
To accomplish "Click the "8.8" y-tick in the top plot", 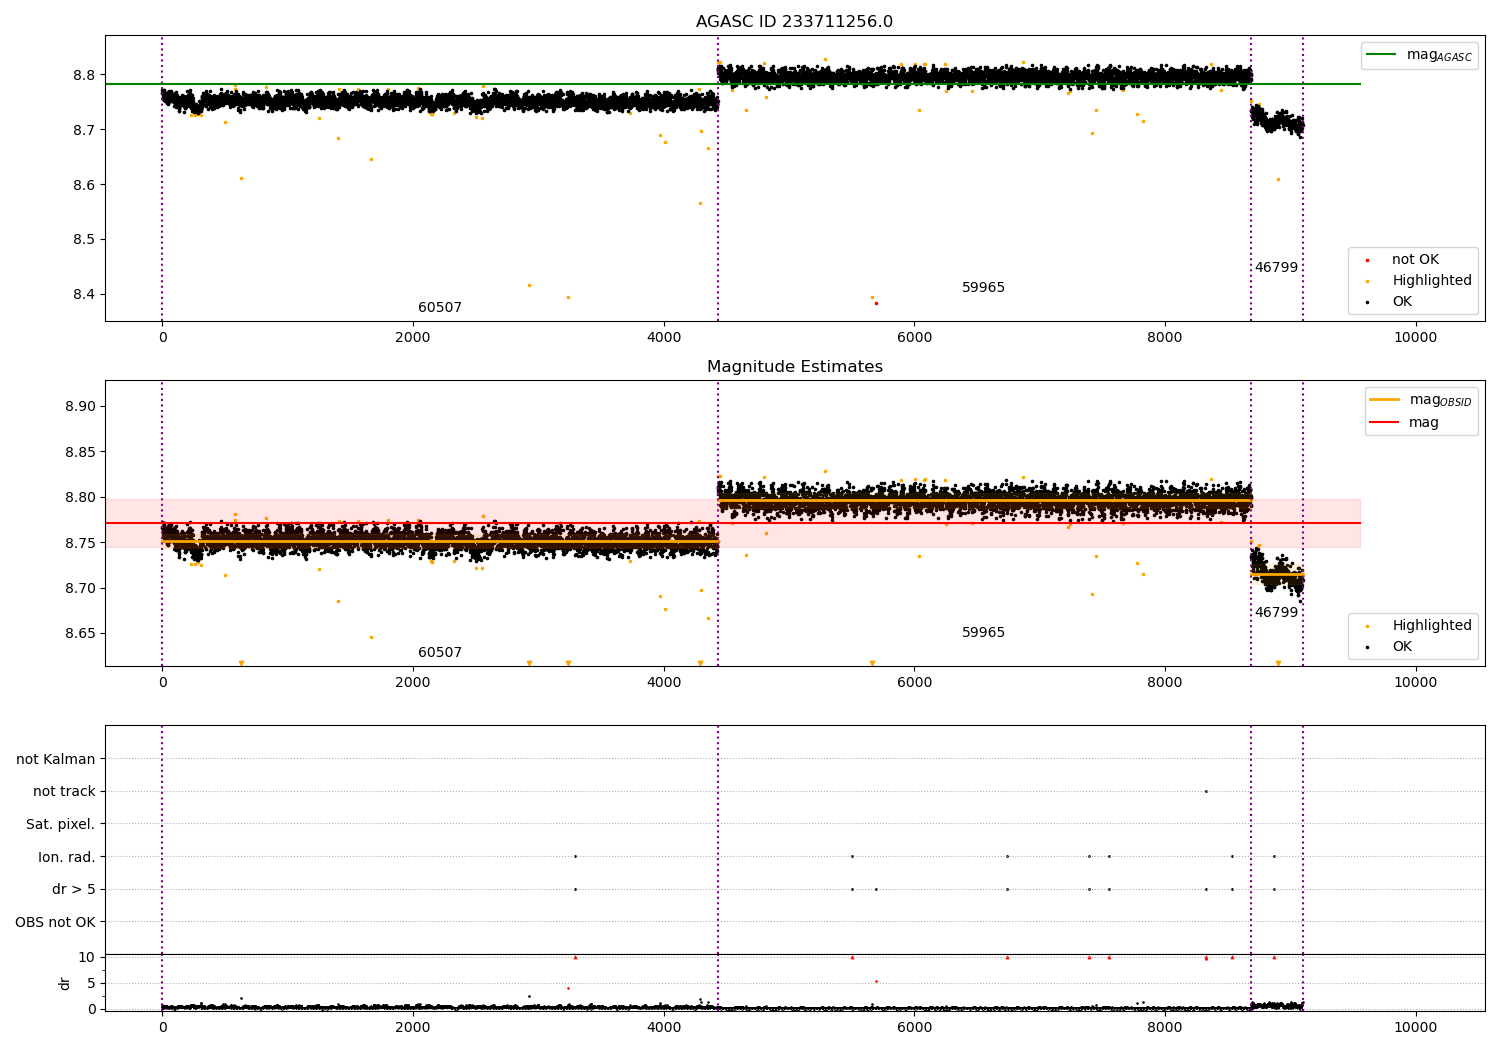I will 84,76.
